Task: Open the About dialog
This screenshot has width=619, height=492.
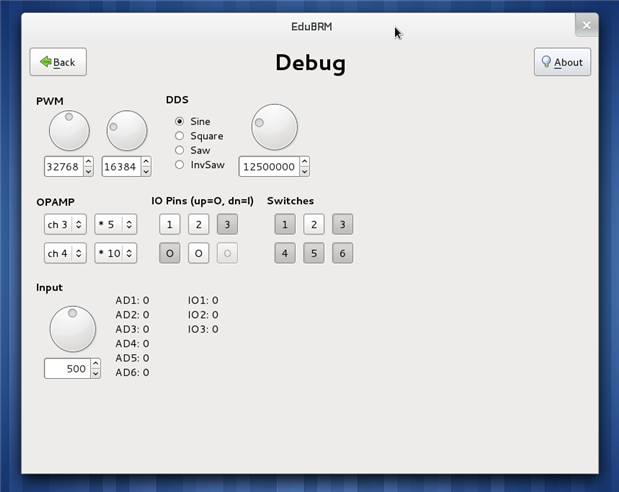Action: [x=562, y=62]
